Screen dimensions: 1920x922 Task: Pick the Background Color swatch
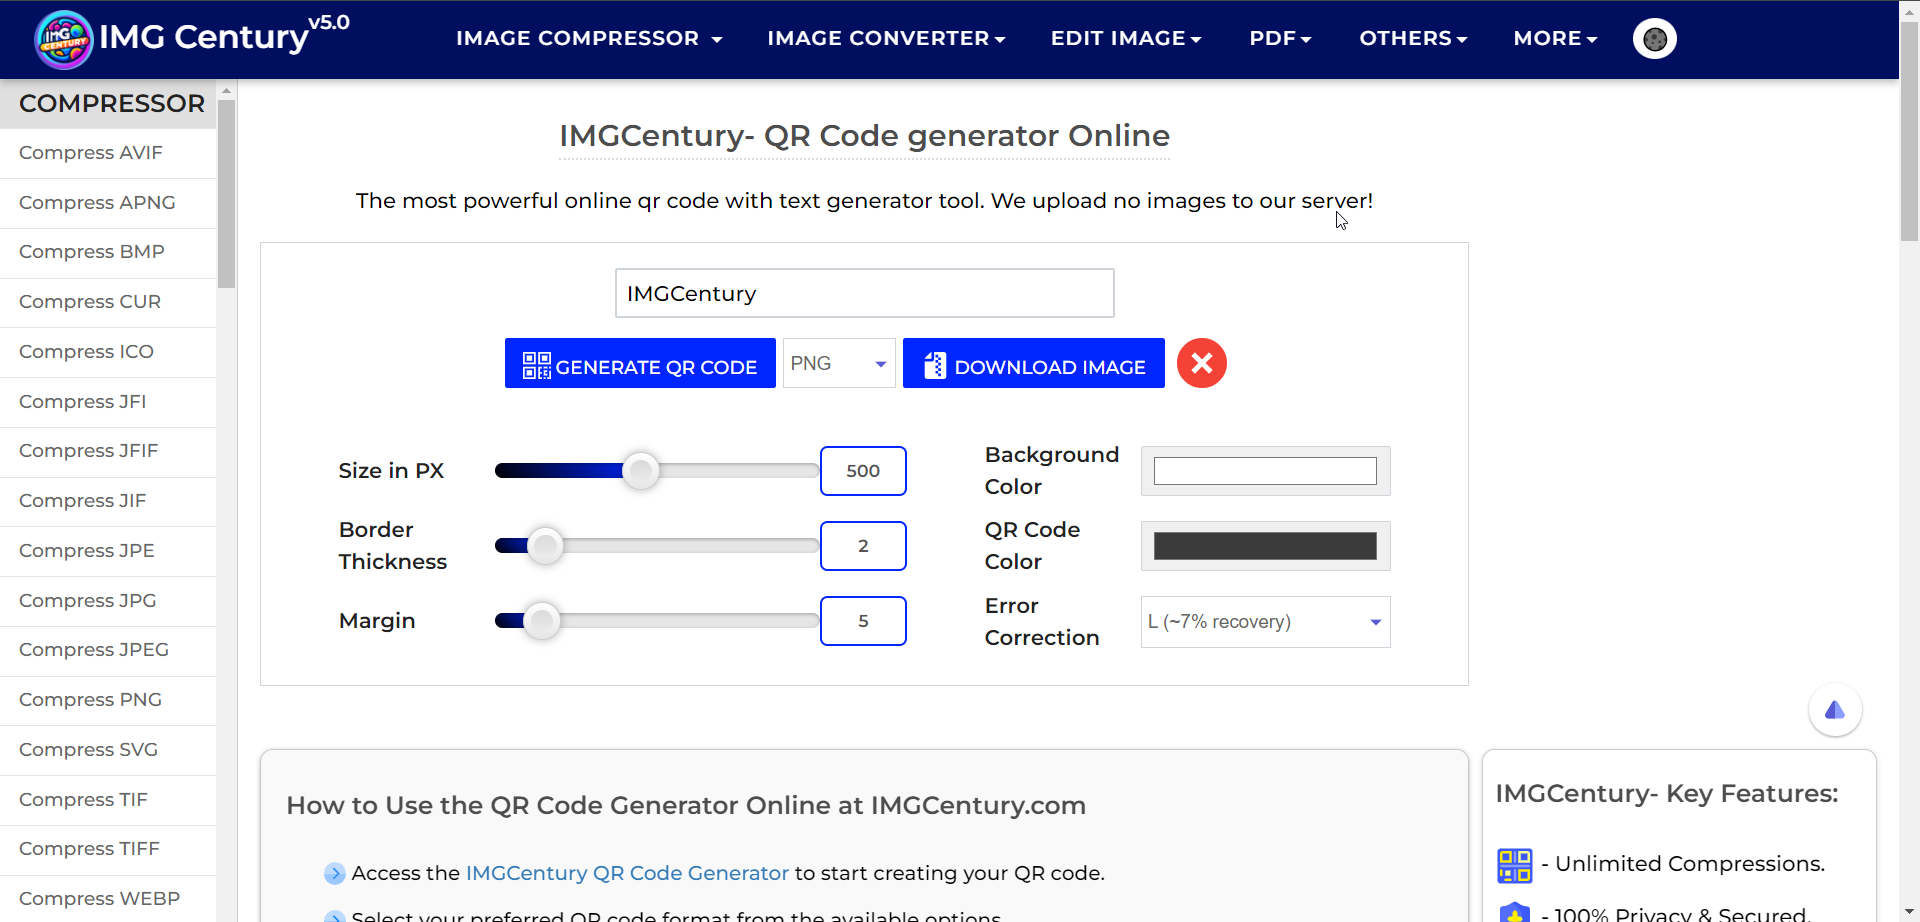click(1265, 471)
